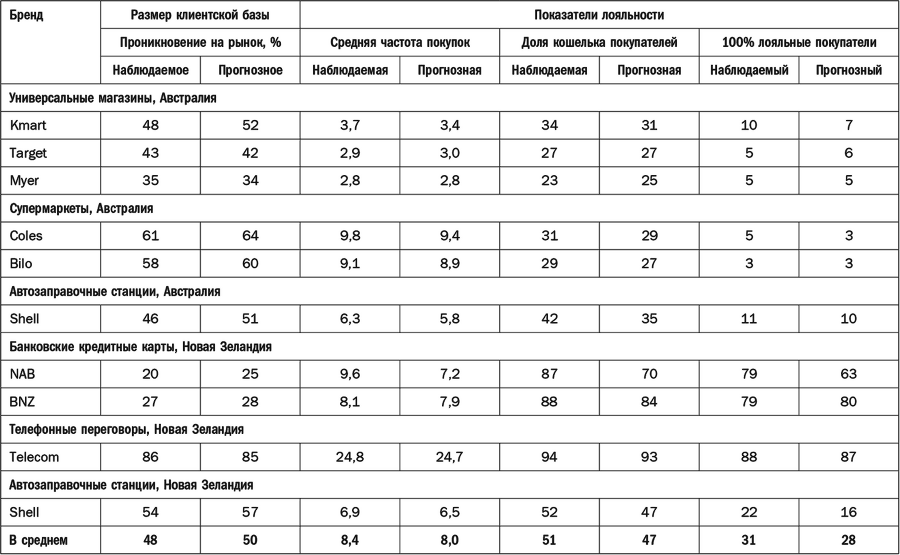
Task: Click Target's forecast frequency value '3,0'
Action: (x=450, y=153)
